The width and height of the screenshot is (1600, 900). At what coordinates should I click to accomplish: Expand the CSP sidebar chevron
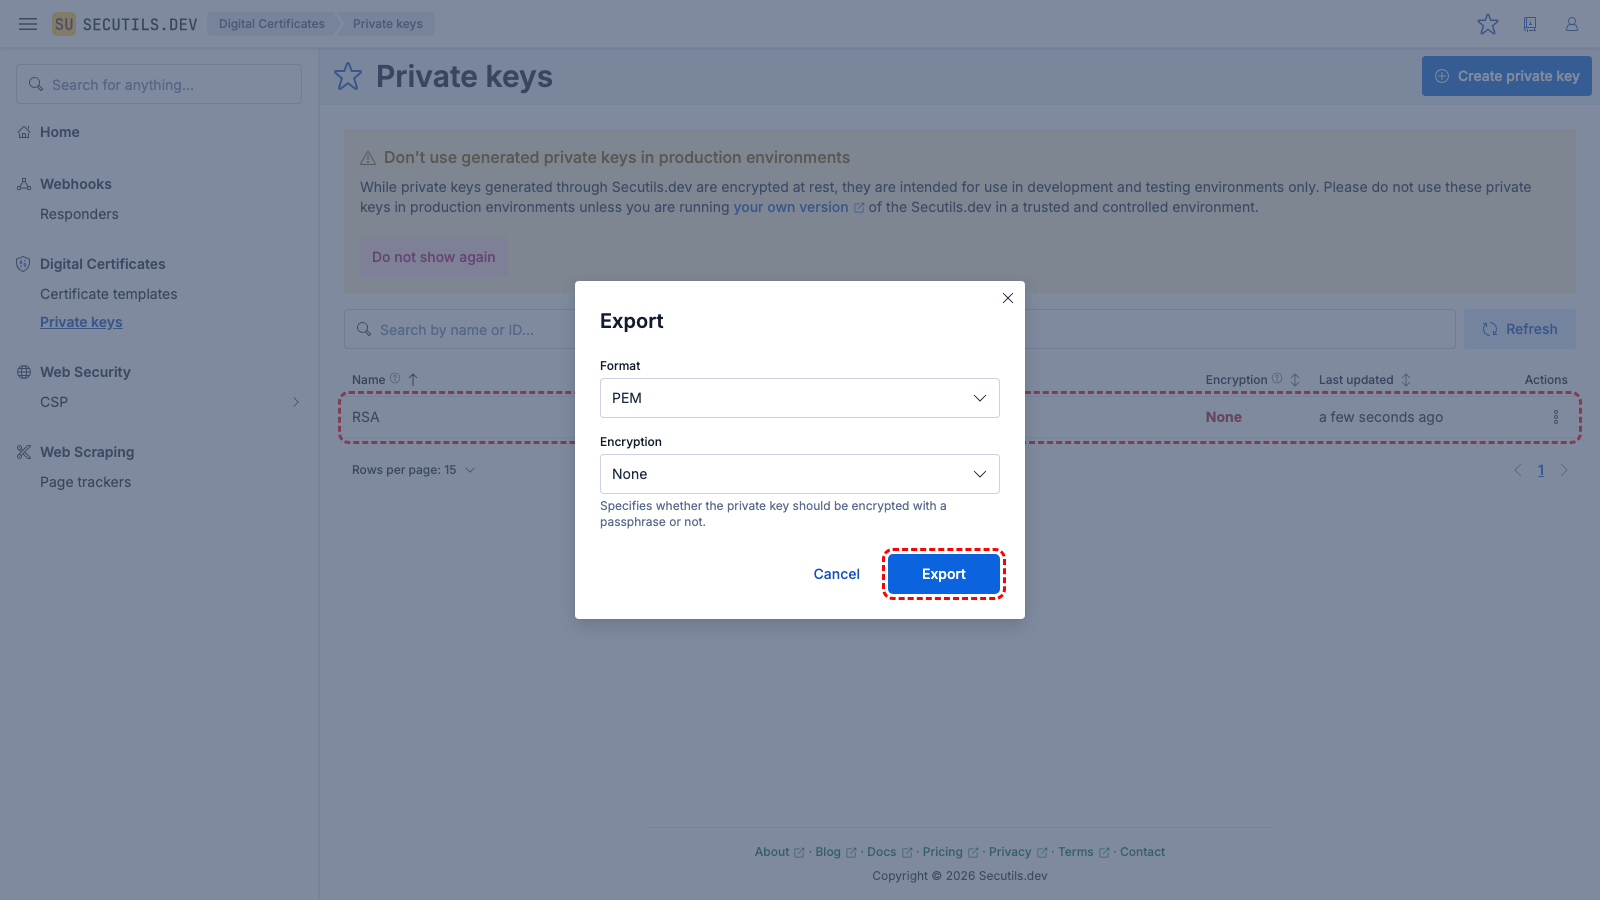296,402
